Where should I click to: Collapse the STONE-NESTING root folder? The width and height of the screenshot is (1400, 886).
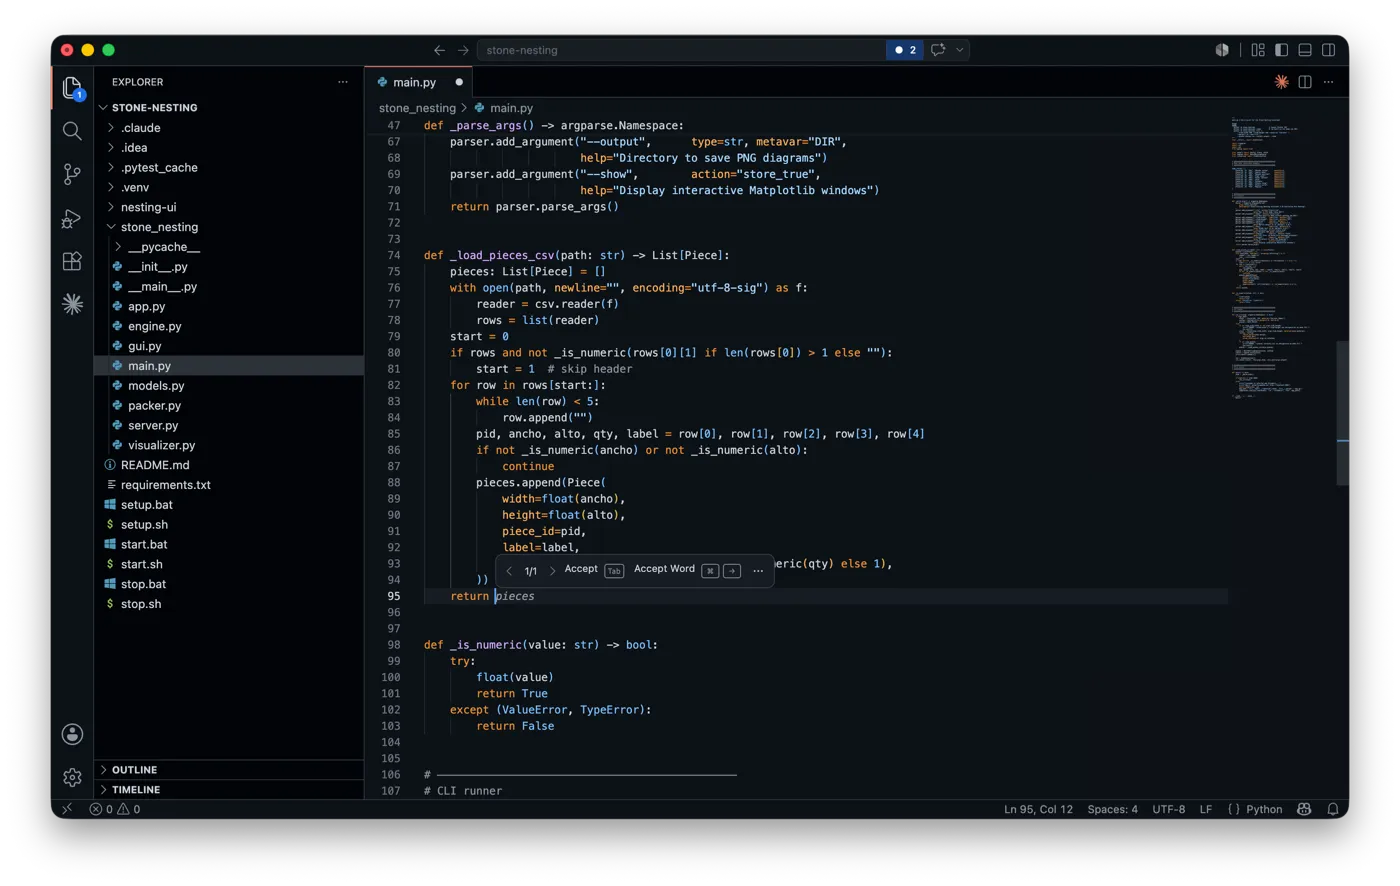click(x=154, y=108)
